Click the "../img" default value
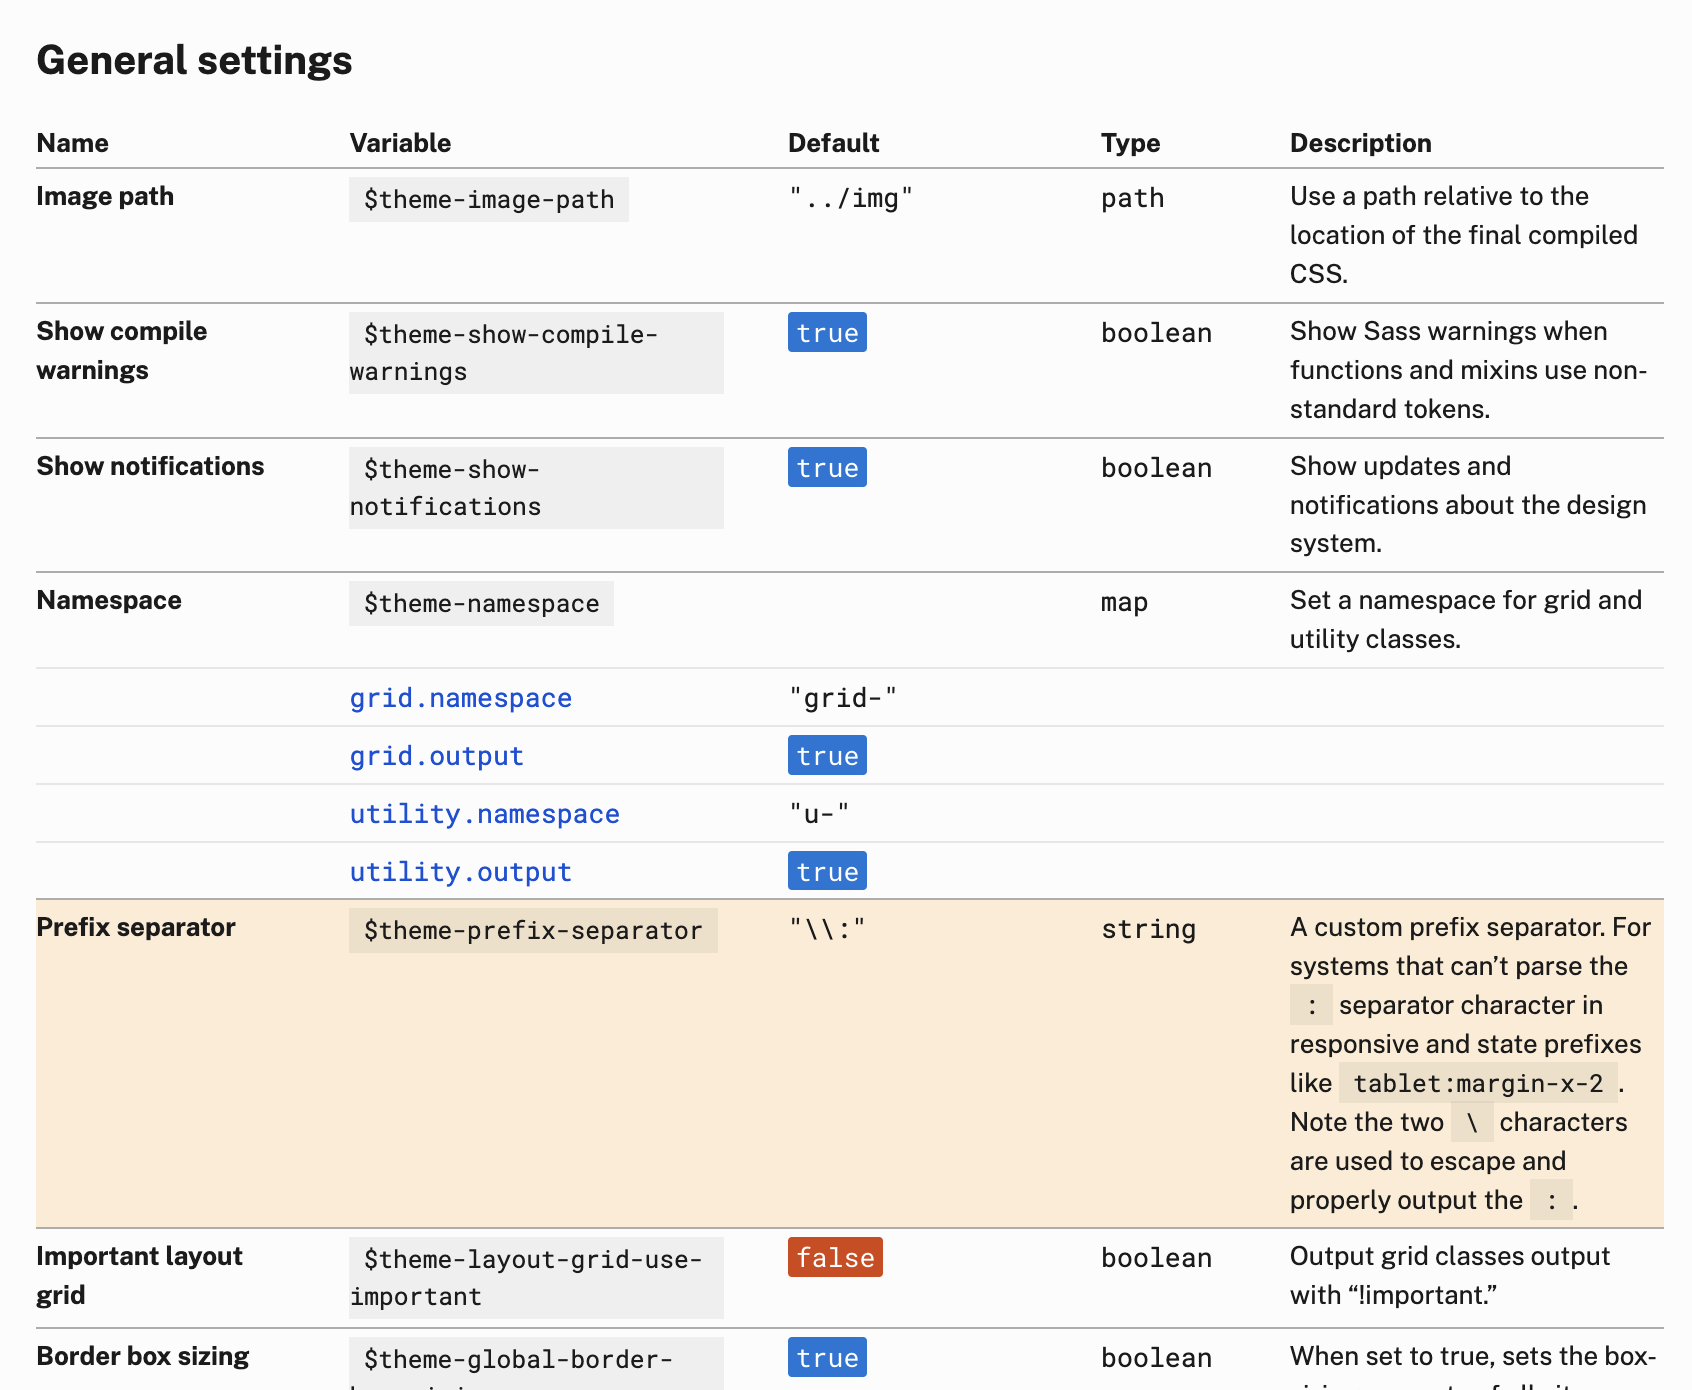This screenshot has width=1692, height=1390. (851, 199)
